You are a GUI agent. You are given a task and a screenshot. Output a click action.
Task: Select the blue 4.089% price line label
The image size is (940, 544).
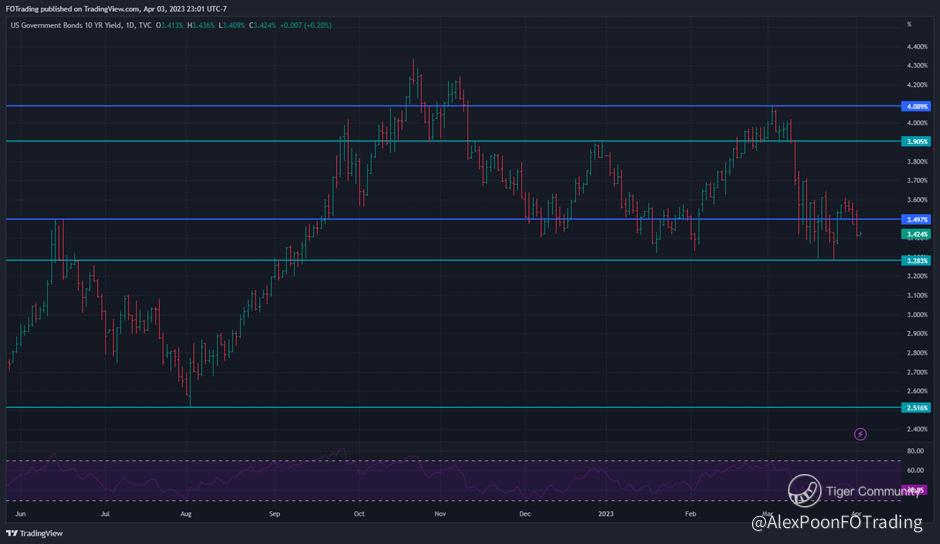click(x=916, y=106)
